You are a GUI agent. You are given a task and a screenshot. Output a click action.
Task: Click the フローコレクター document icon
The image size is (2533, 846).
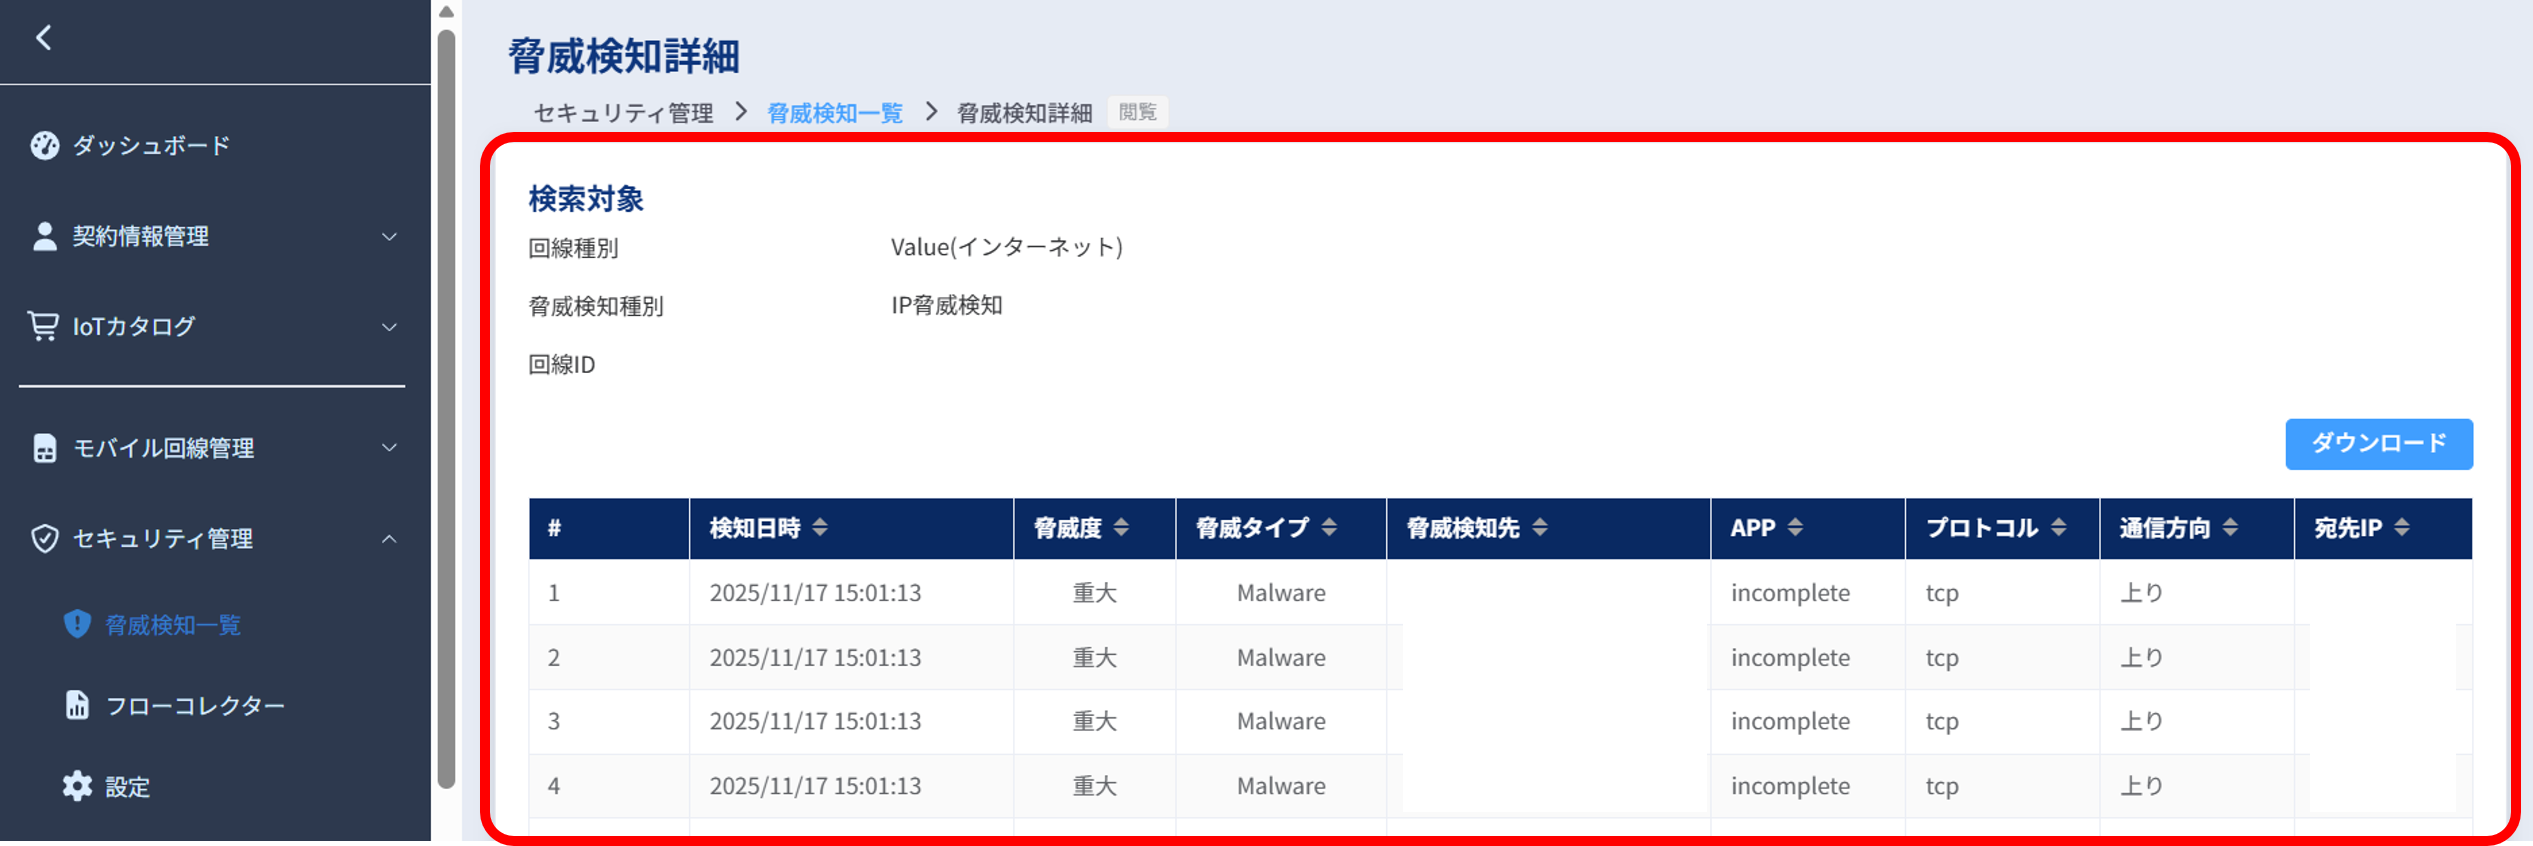coord(77,705)
